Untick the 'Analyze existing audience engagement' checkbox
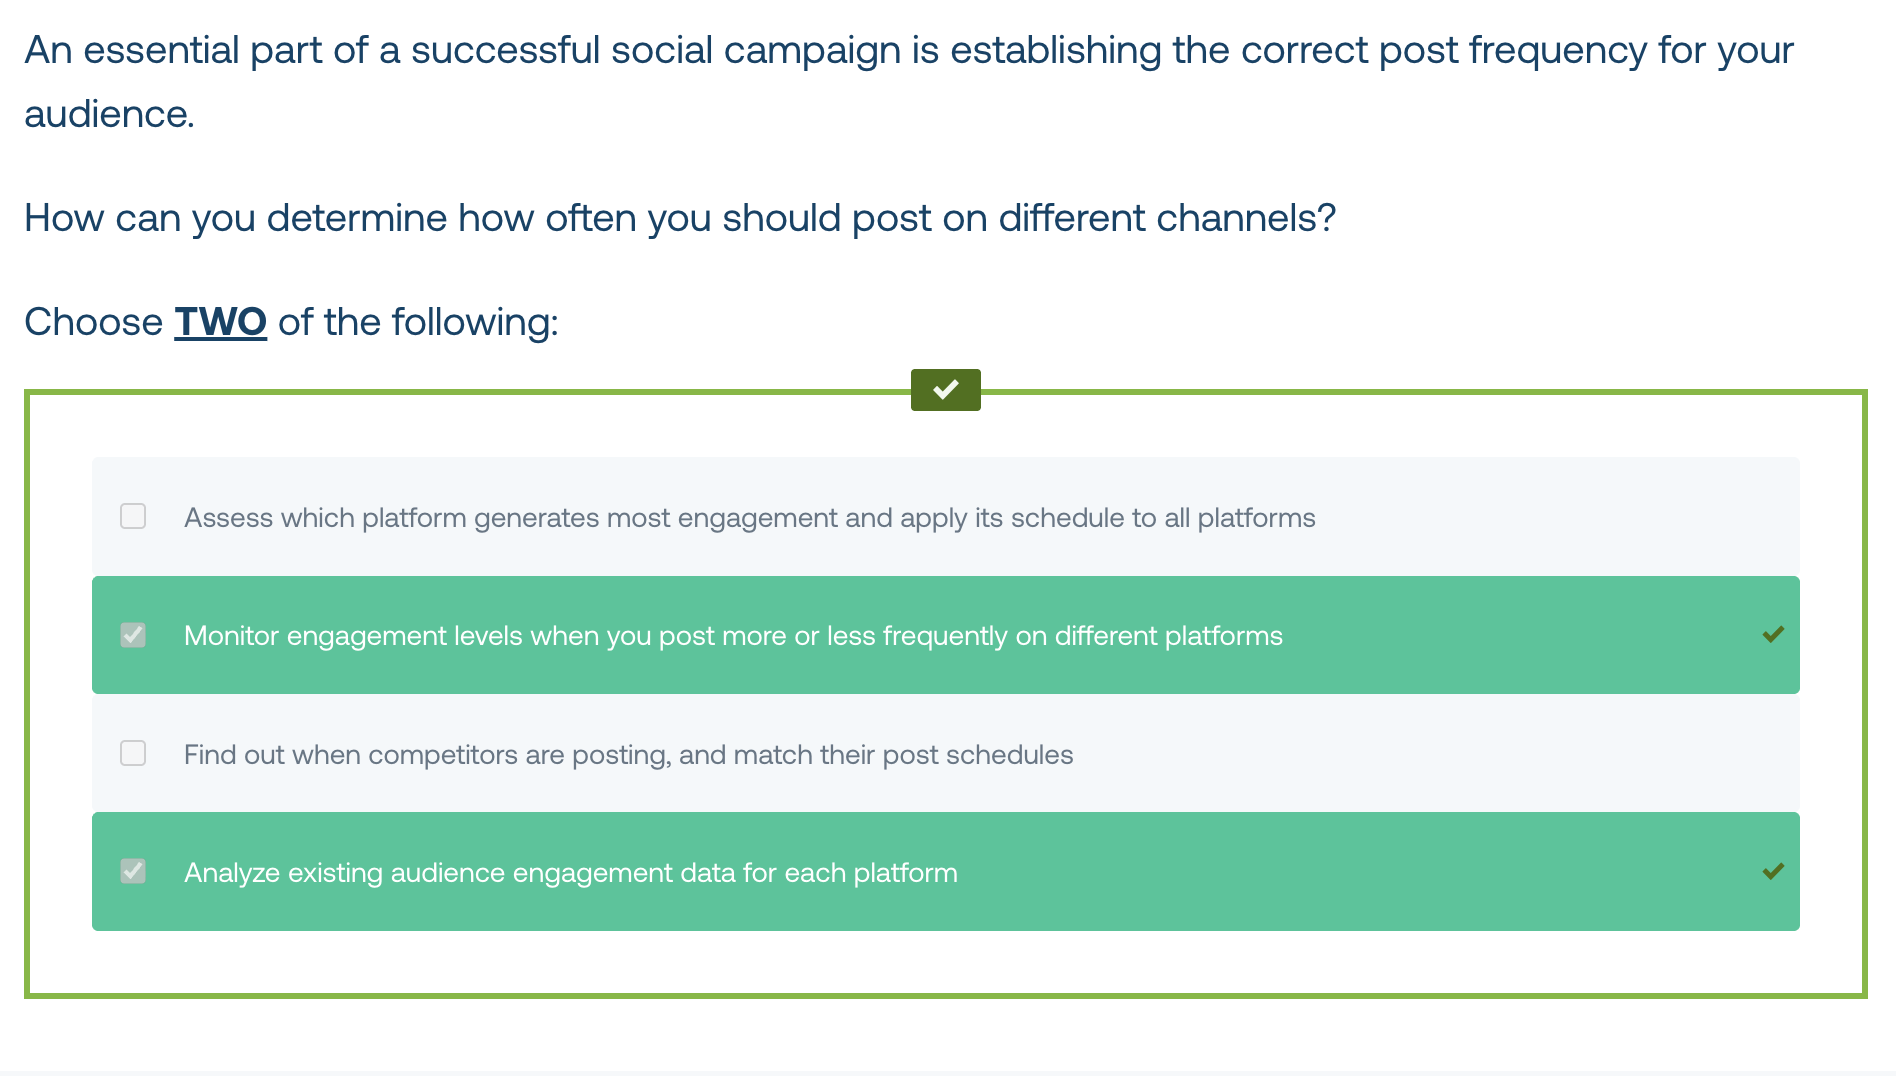The height and width of the screenshot is (1076, 1896). click(133, 871)
